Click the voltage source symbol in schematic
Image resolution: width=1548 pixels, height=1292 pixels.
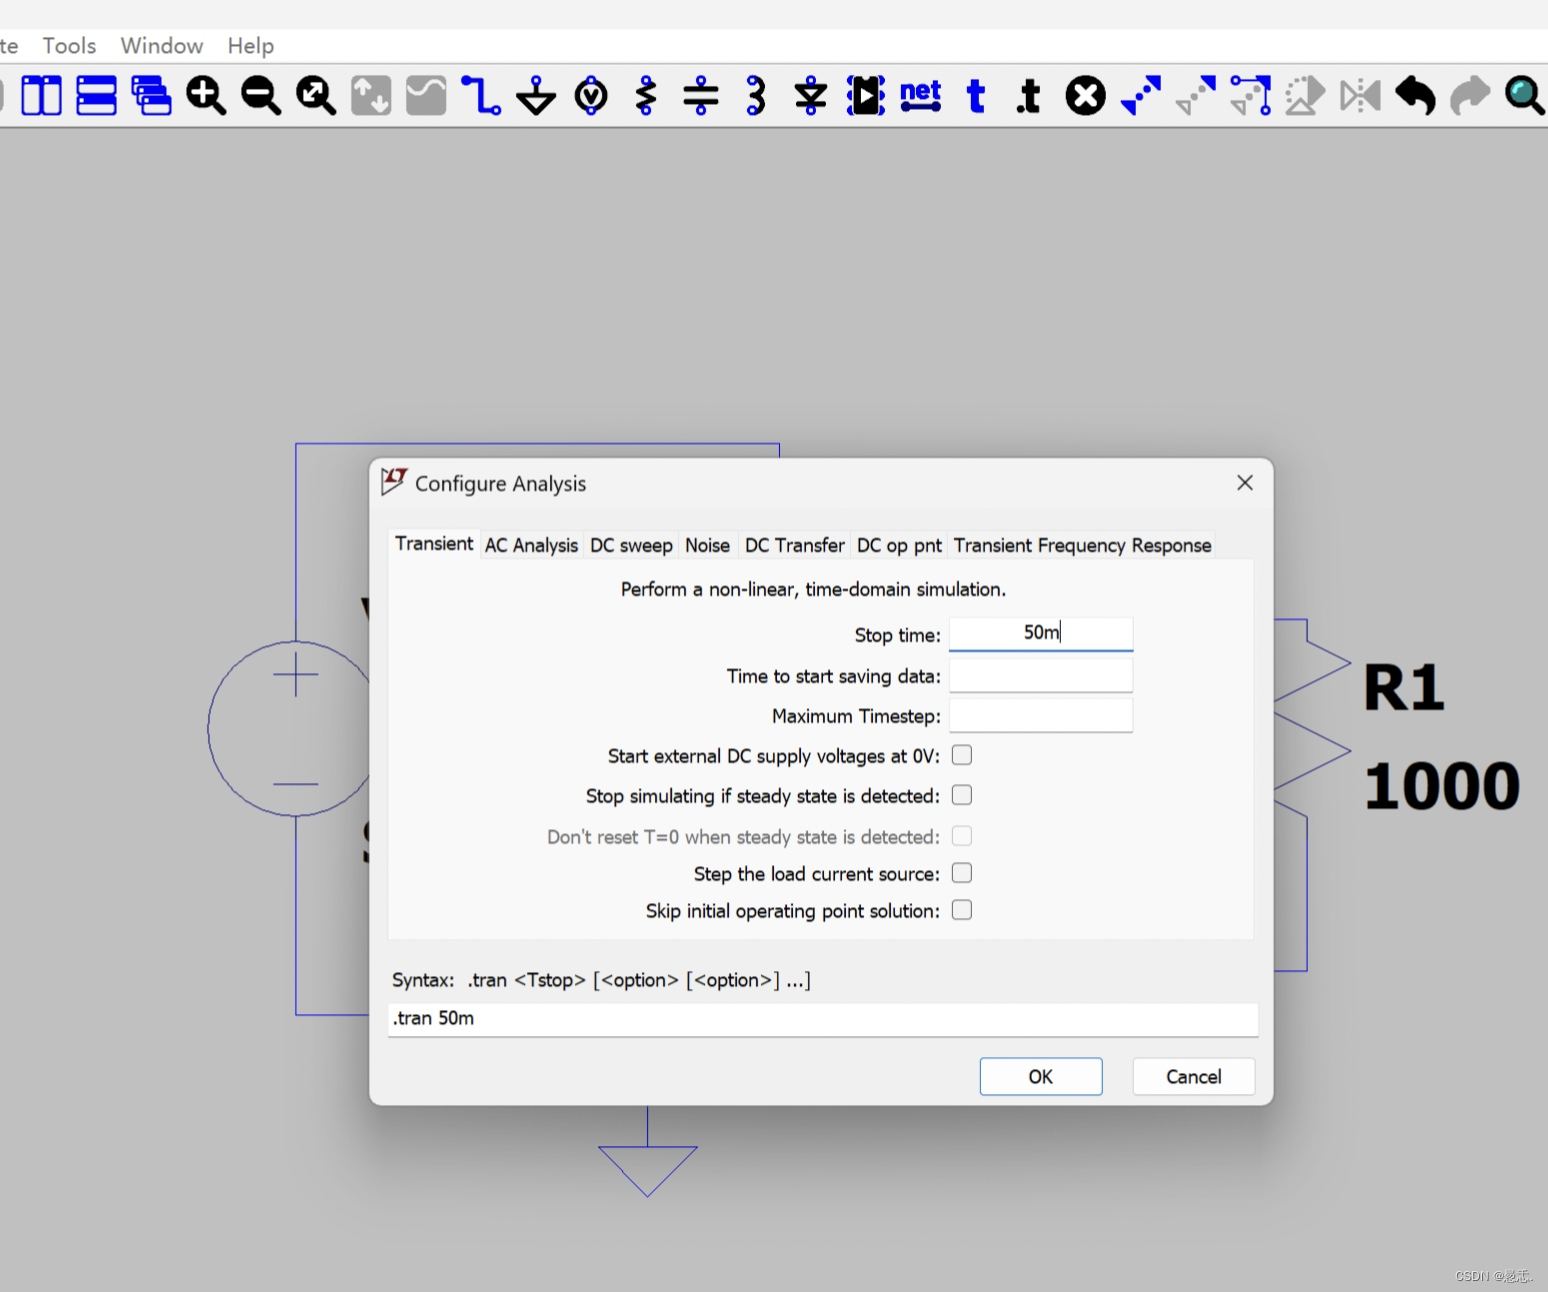click(x=288, y=729)
